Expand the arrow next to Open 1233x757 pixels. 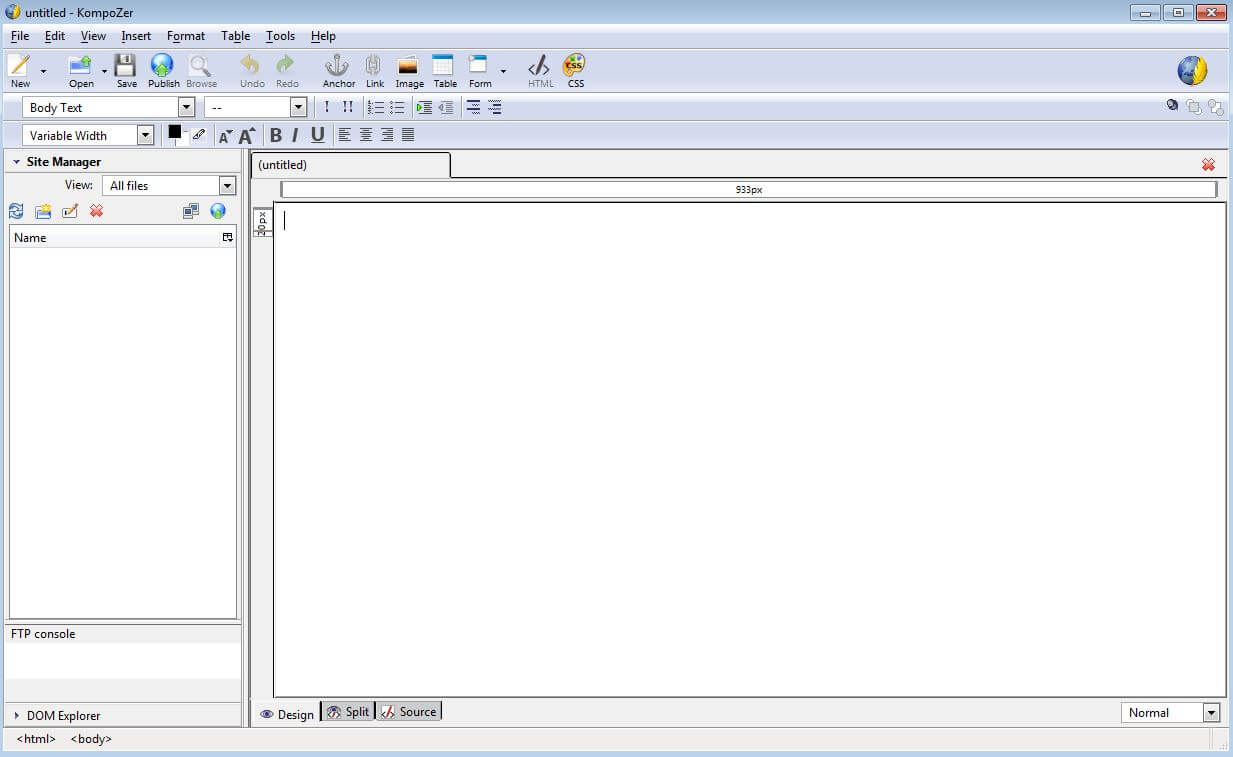[x=104, y=72]
